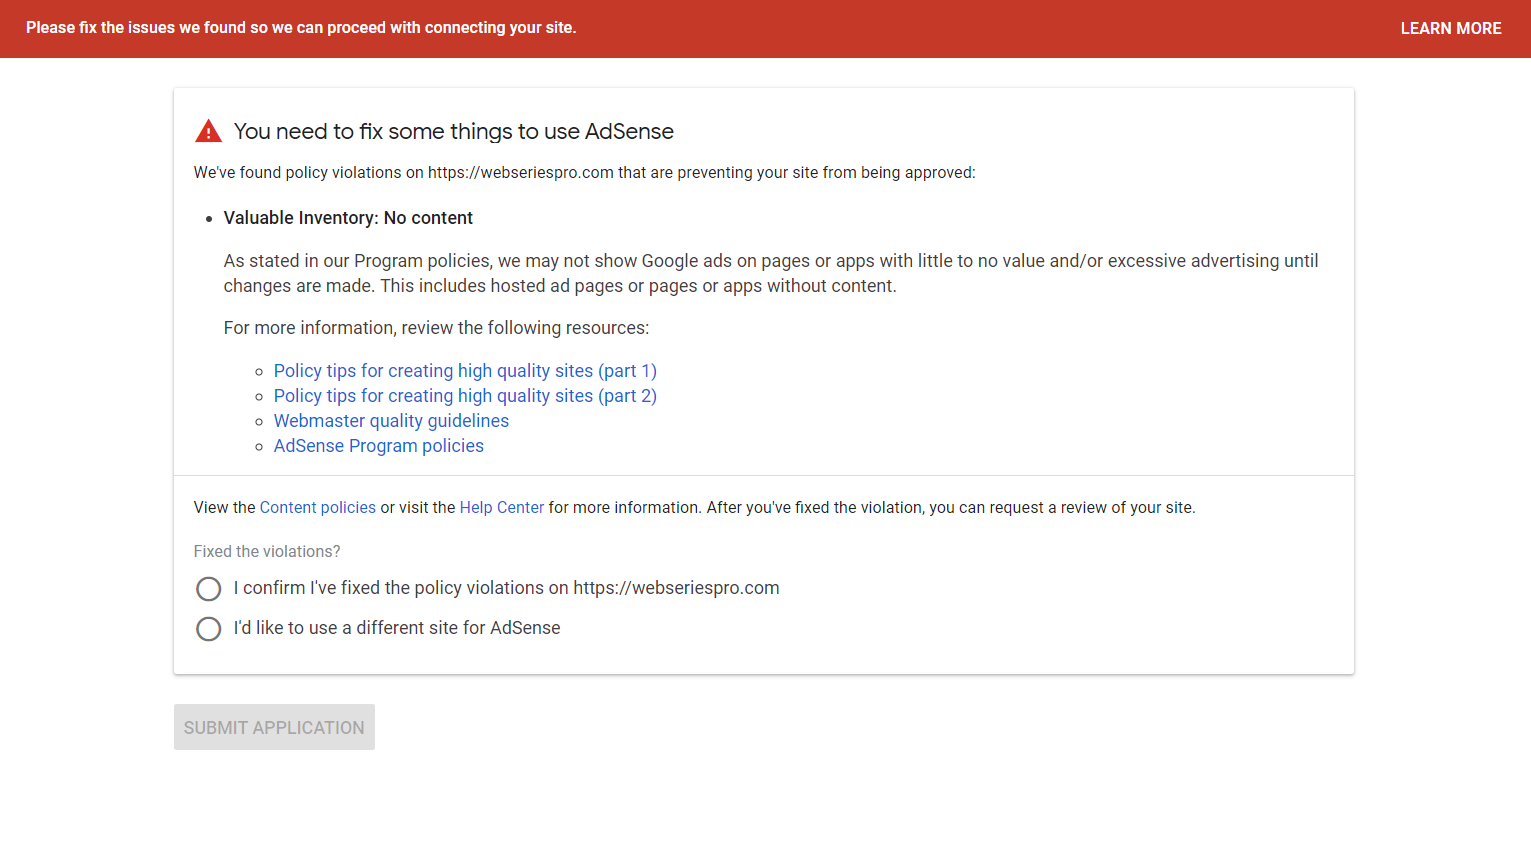Click the bullet point beside Valuable Inventory
The image size is (1531, 857).
(x=209, y=219)
